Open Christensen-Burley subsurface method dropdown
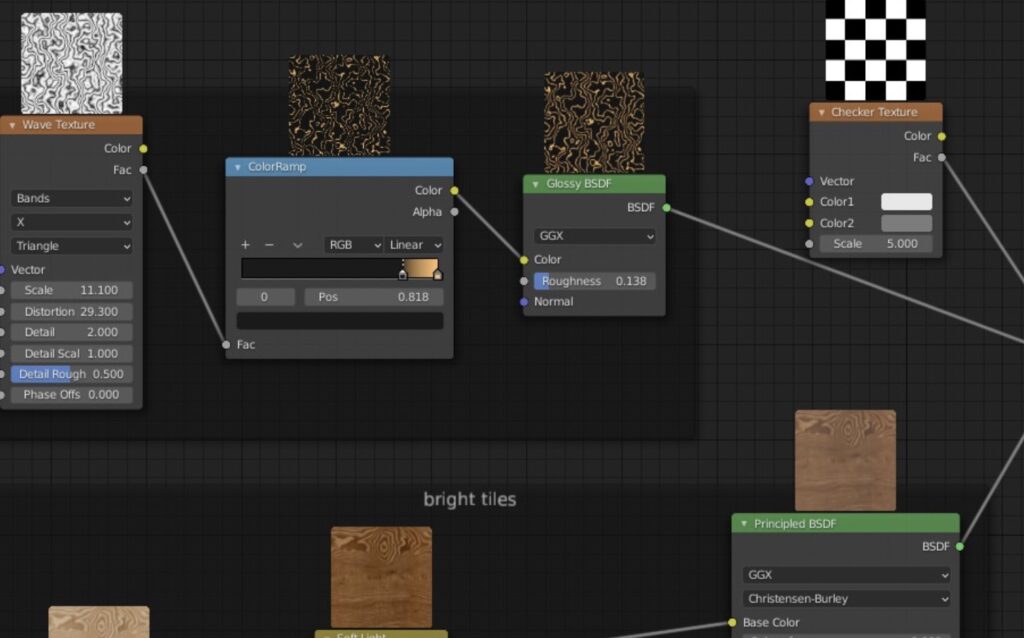Viewport: 1024px width, 638px height. 846,599
